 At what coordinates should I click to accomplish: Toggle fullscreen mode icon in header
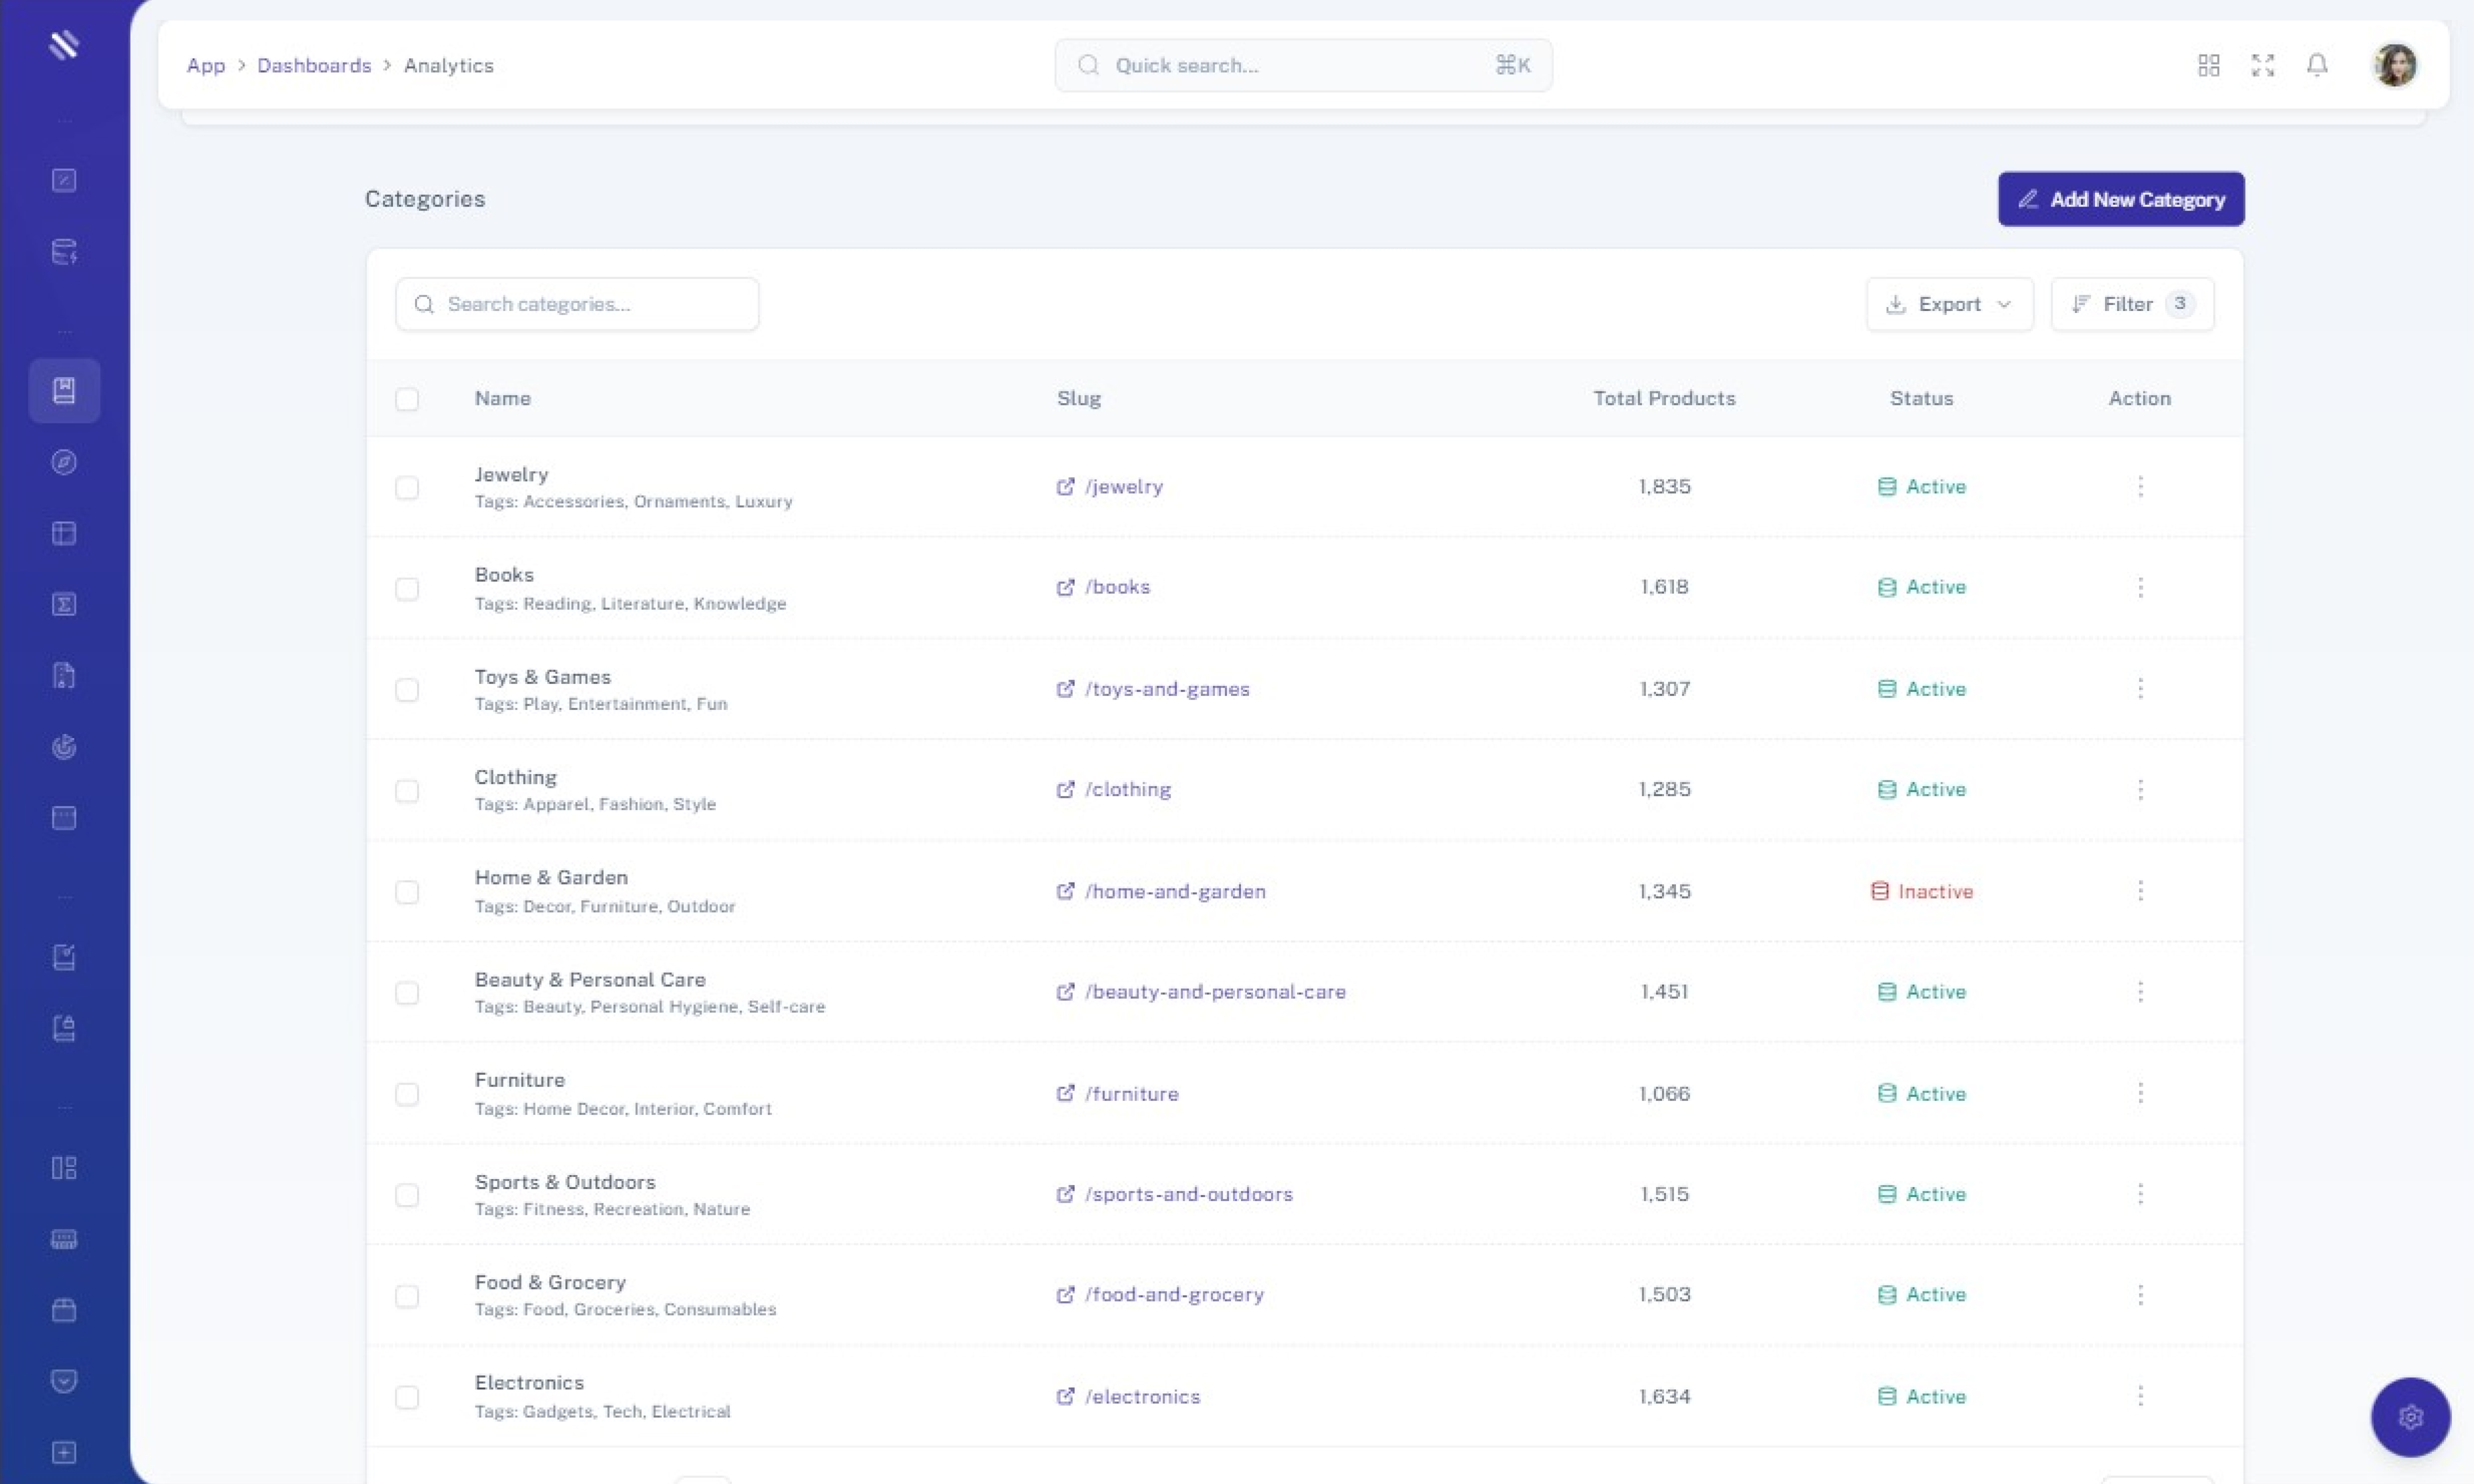[x=2263, y=65]
